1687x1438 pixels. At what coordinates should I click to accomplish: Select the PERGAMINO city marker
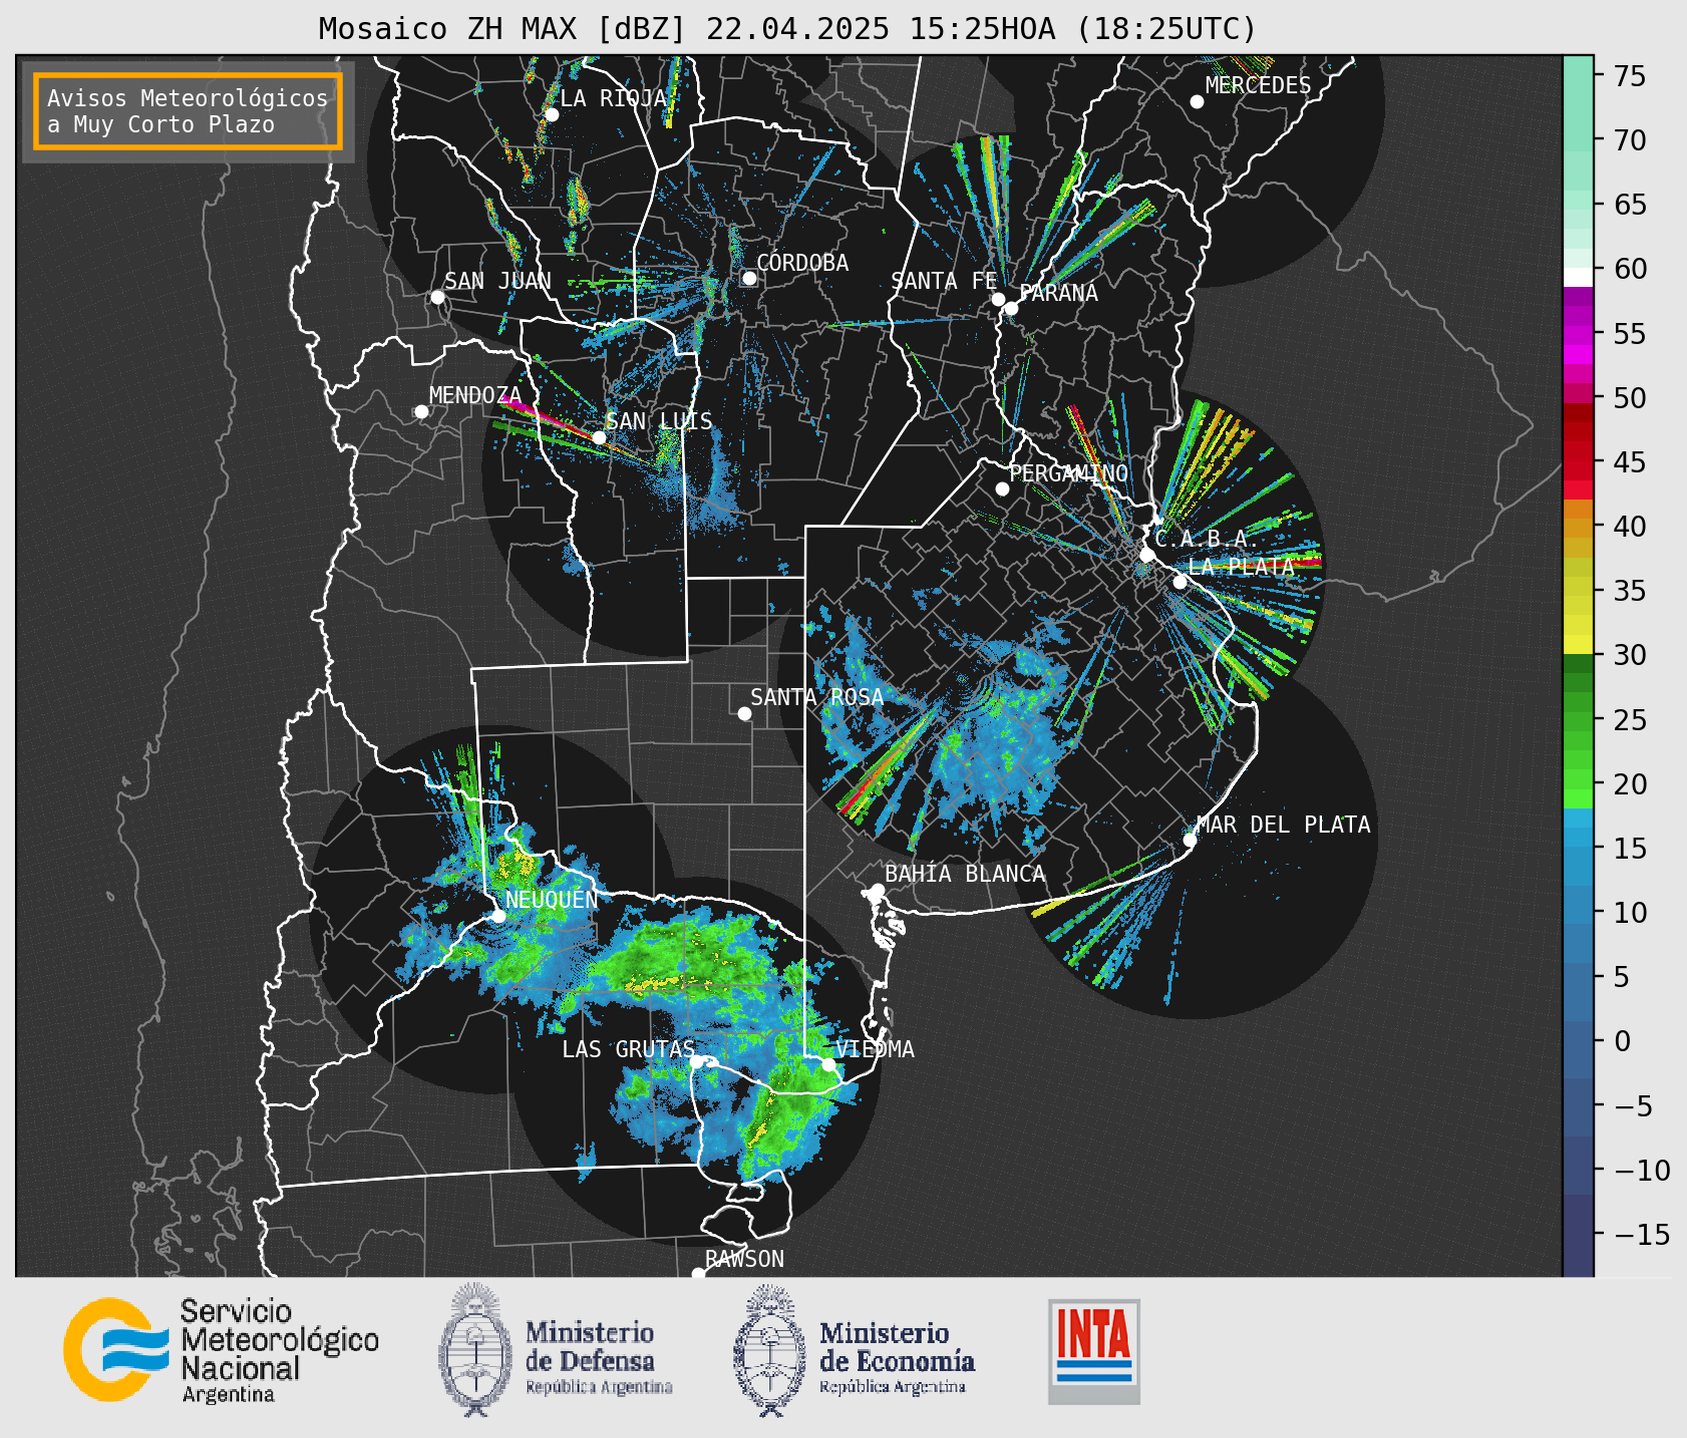click(x=1002, y=489)
